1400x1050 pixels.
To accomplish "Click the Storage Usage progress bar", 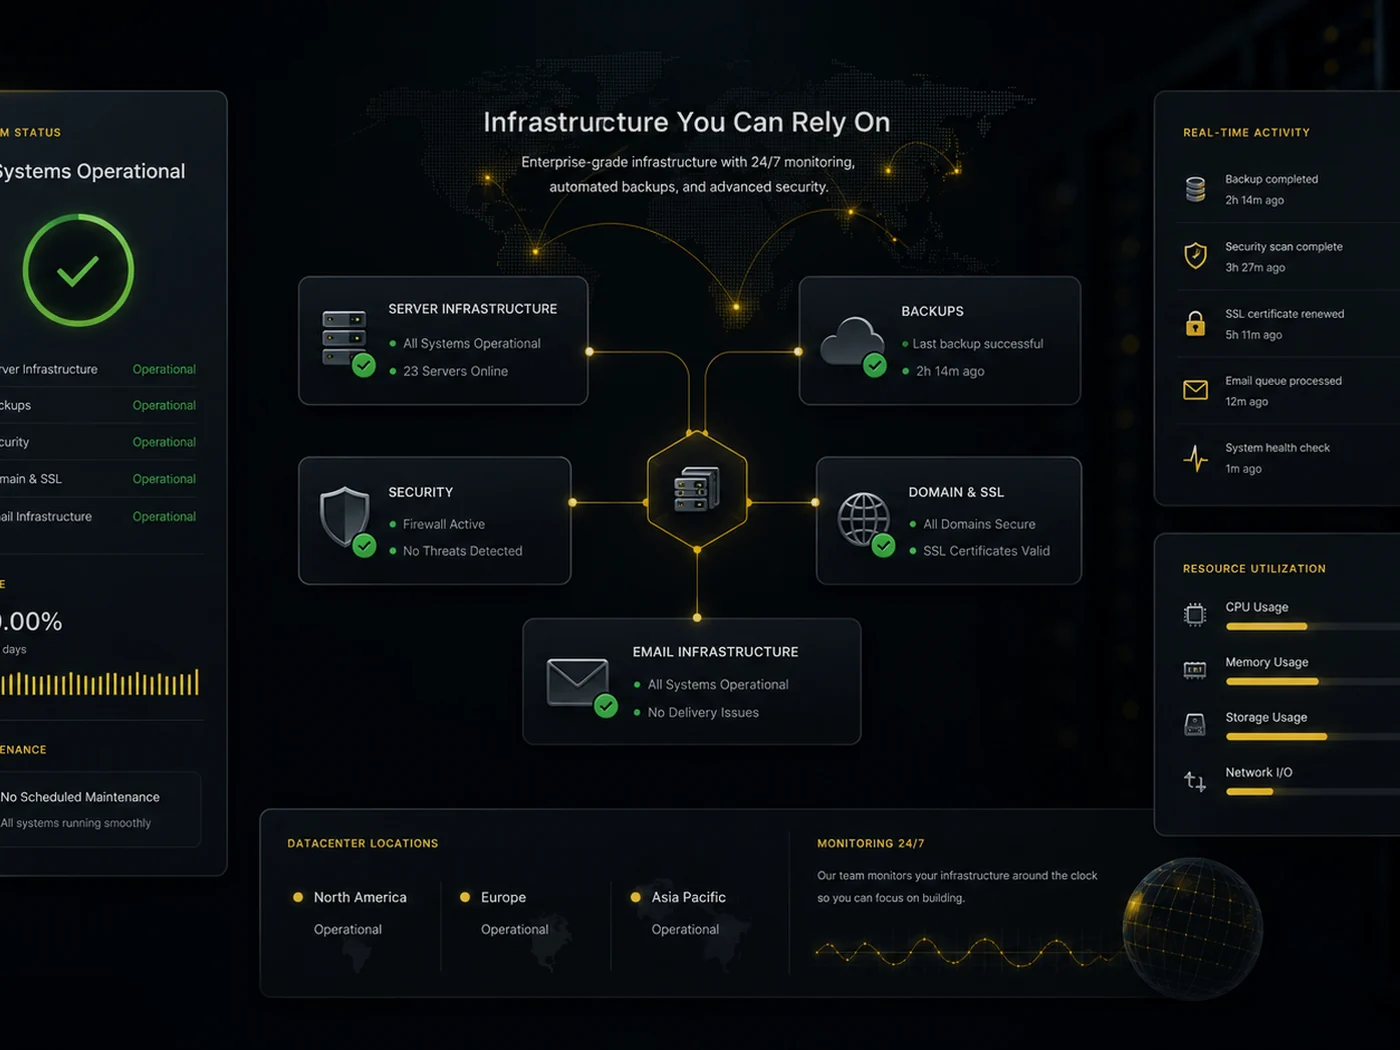I will (1313, 737).
